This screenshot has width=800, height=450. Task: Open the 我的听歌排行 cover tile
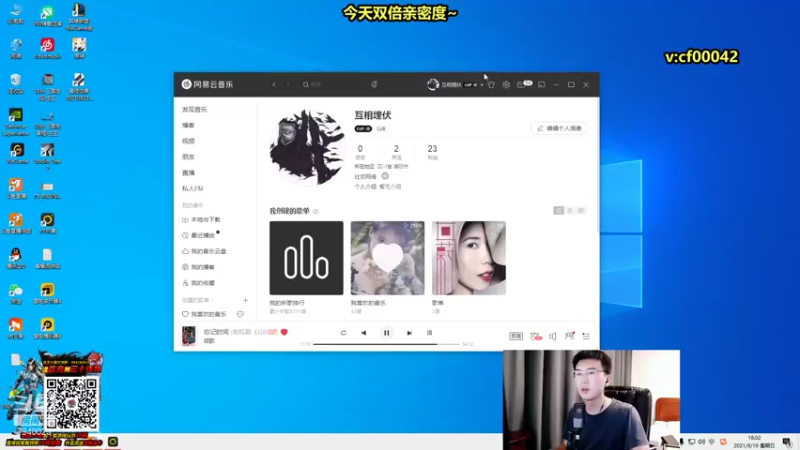click(306, 258)
